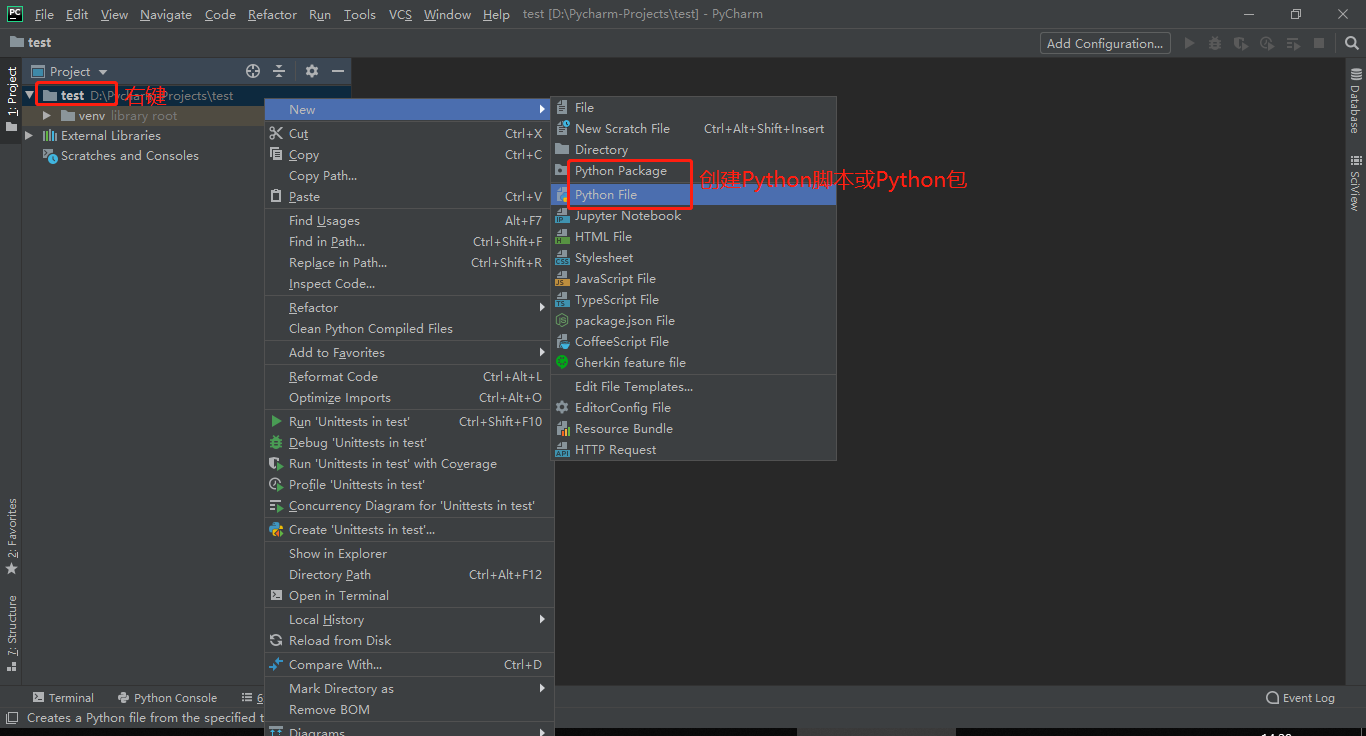Choose Optimize Imports in context menu
The height and width of the screenshot is (736, 1366).
(x=409, y=398)
